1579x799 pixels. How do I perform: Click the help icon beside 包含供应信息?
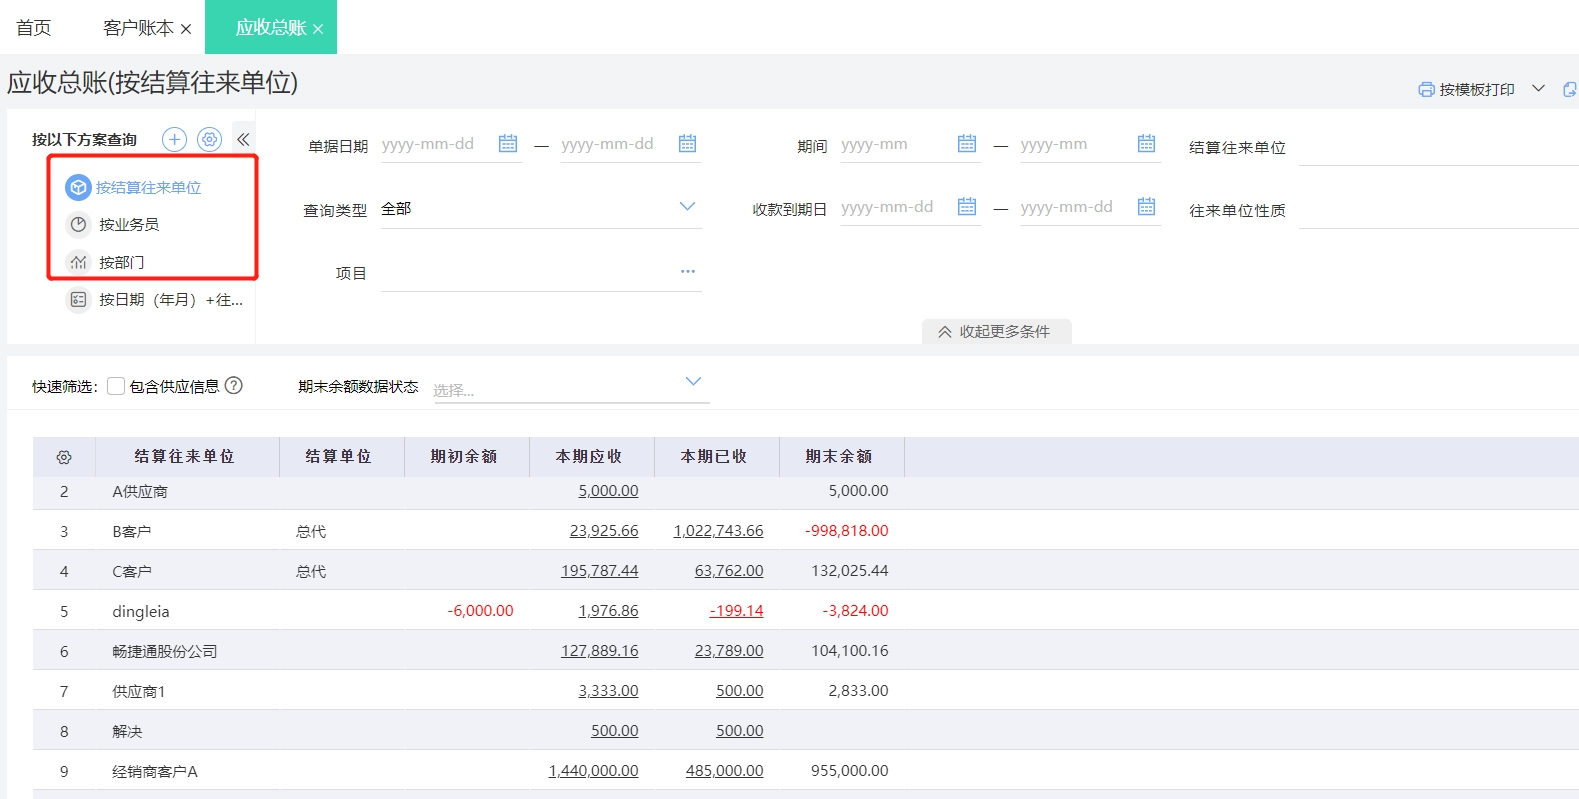[234, 386]
